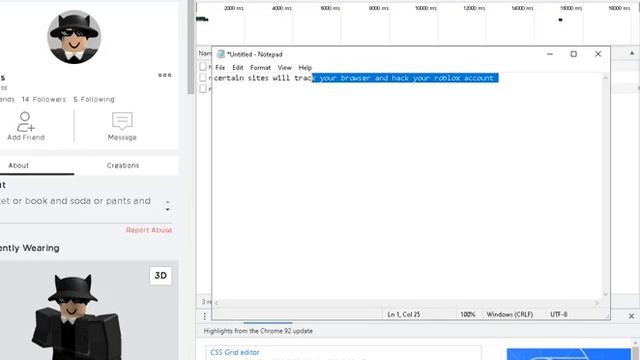Tick the third checkbox in the DevTools list
Viewport: 640px width, 360px height.
coord(203,89)
